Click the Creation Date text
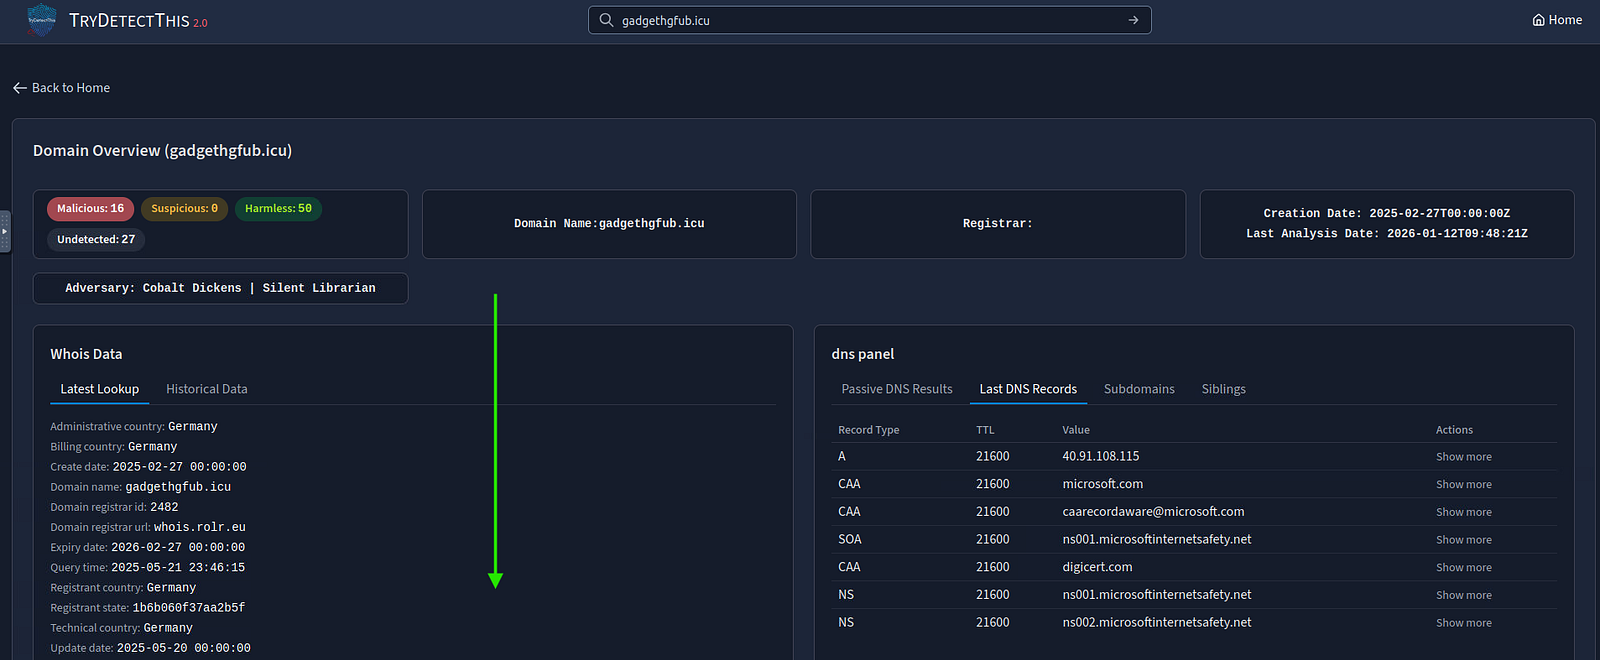Image resolution: width=1600 pixels, height=660 pixels. pyautogui.click(x=1387, y=214)
